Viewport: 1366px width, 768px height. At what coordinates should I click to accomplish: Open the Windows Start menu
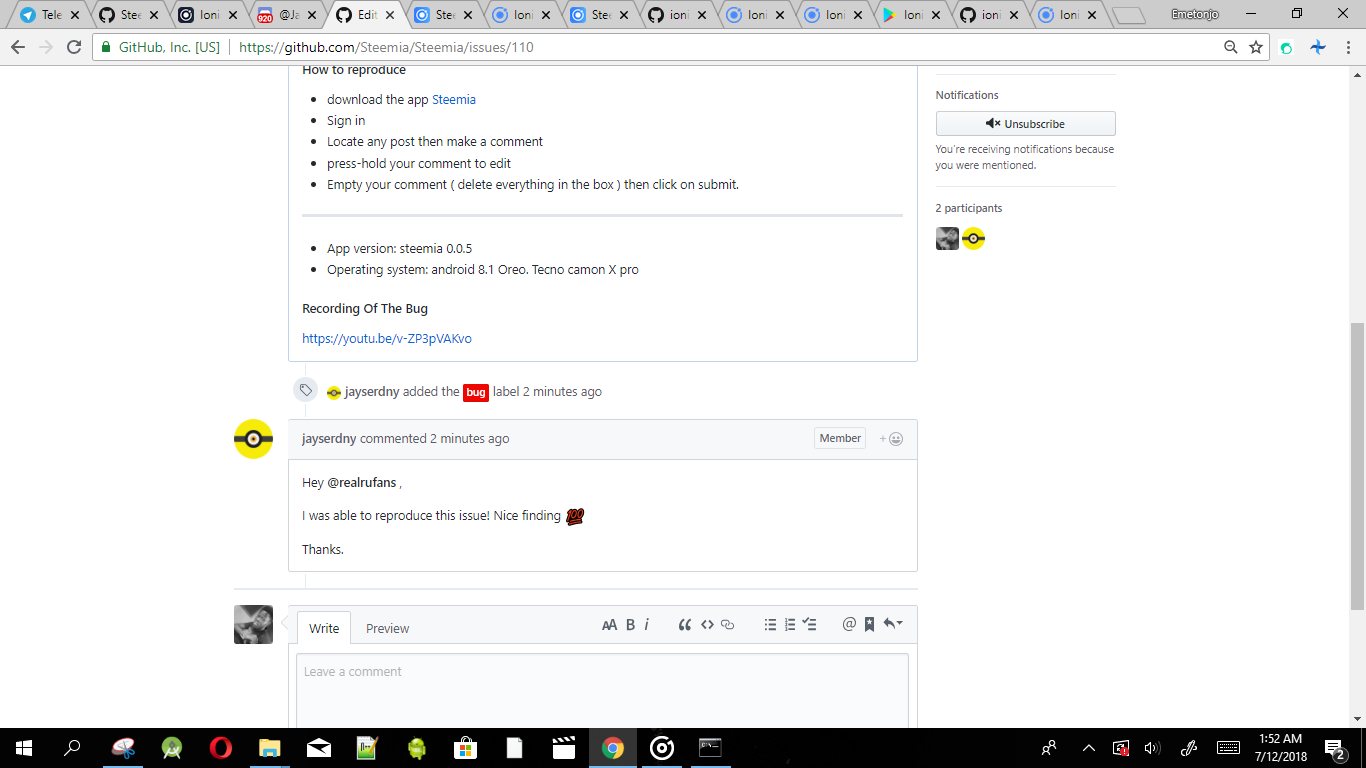tap(24, 748)
